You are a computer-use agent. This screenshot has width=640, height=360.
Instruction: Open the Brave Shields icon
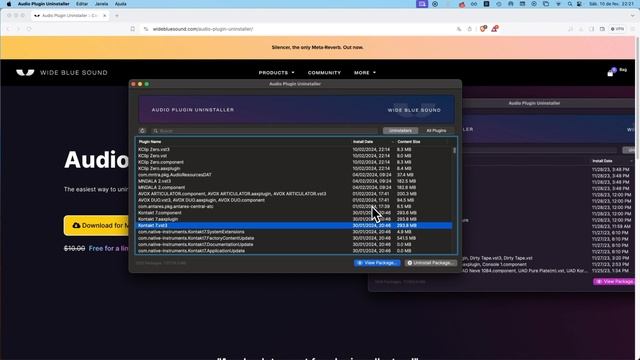point(483,29)
